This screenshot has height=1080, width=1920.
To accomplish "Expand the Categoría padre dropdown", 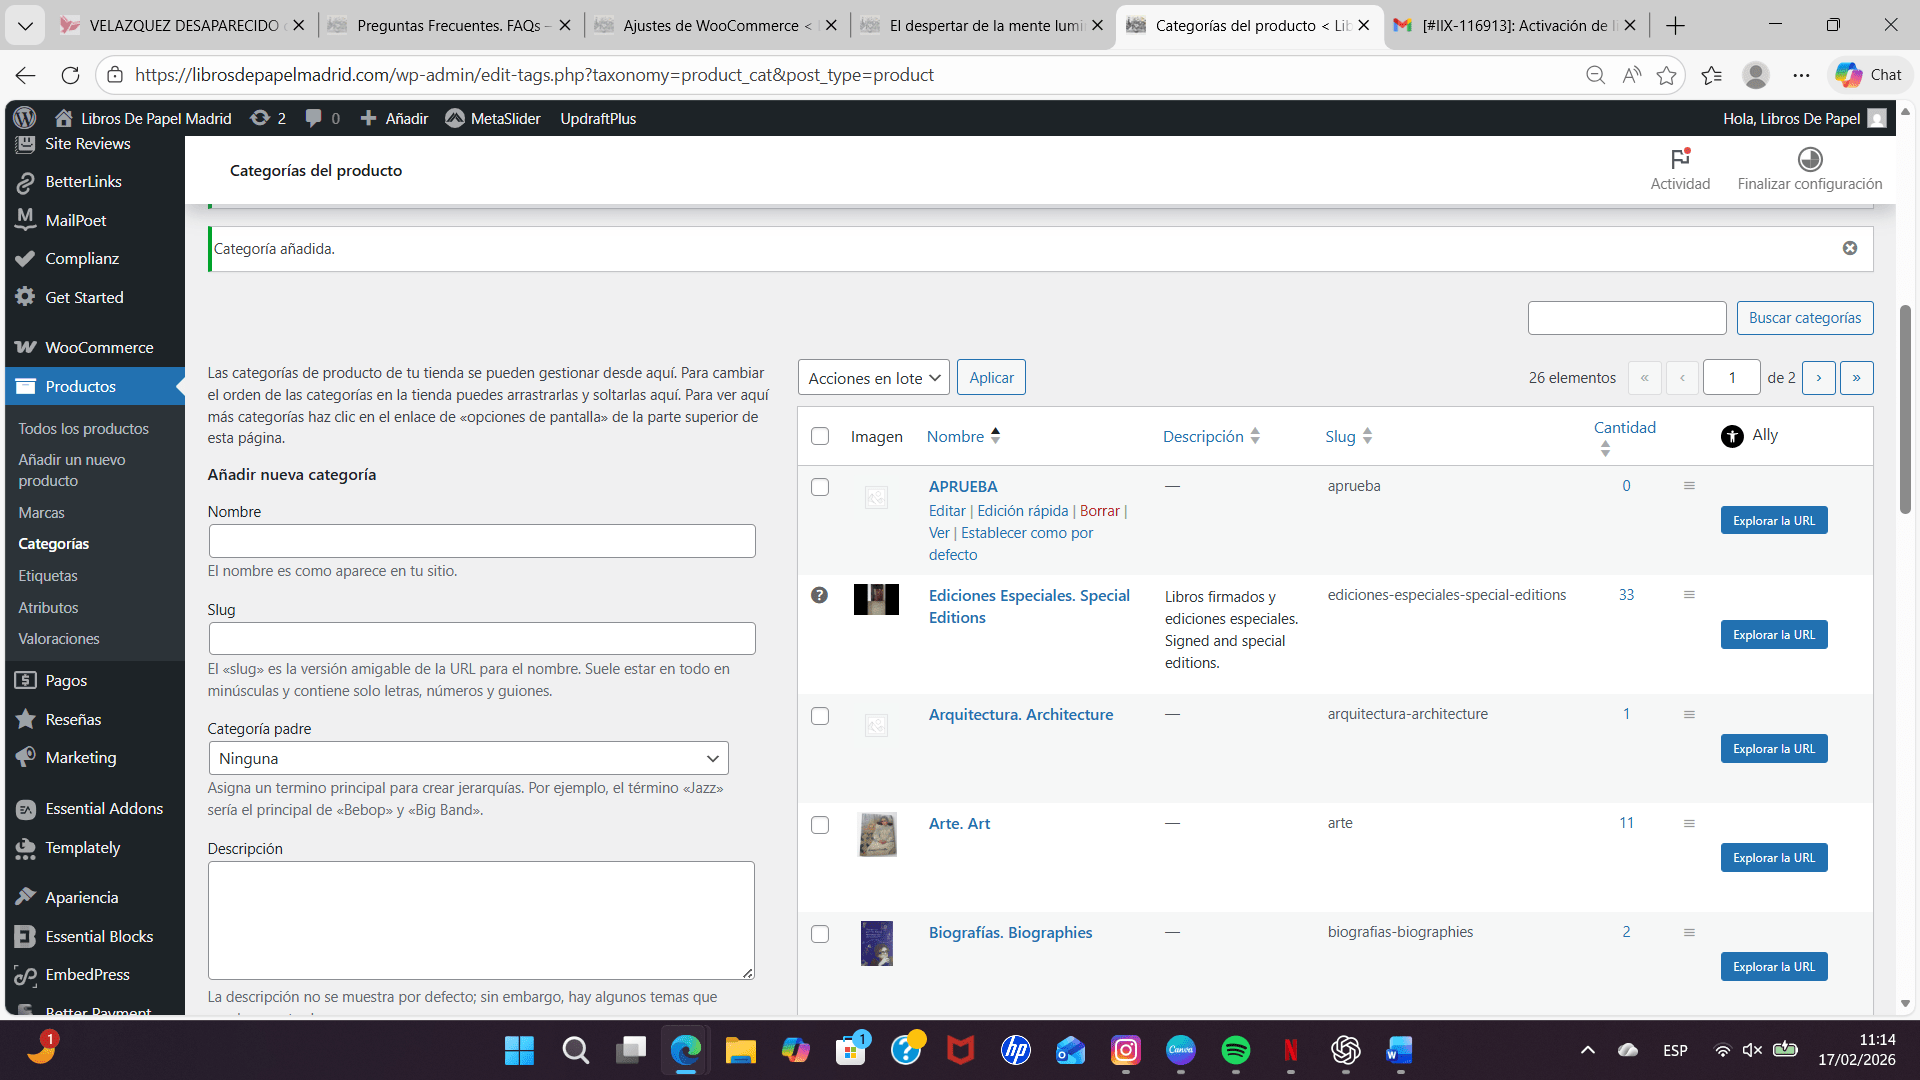I will point(468,758).
